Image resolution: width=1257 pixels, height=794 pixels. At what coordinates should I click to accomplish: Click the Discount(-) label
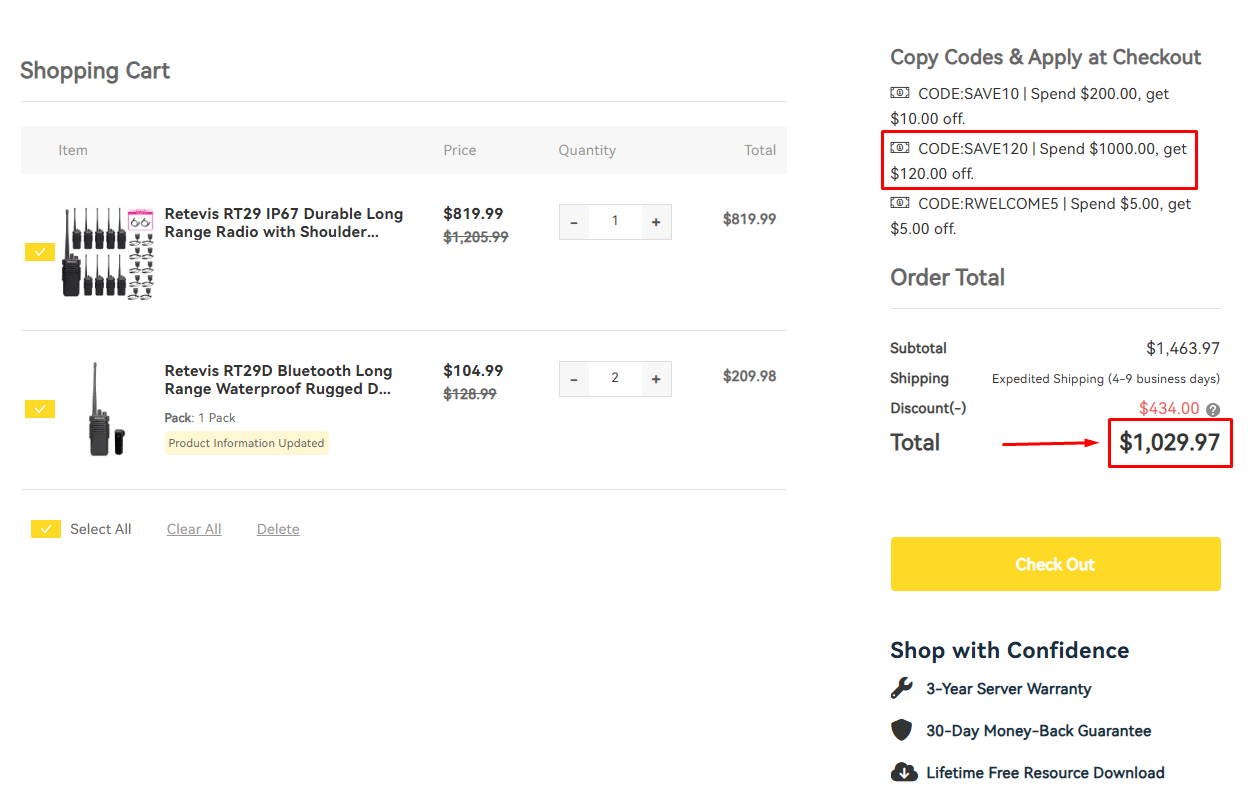(928, 409)
